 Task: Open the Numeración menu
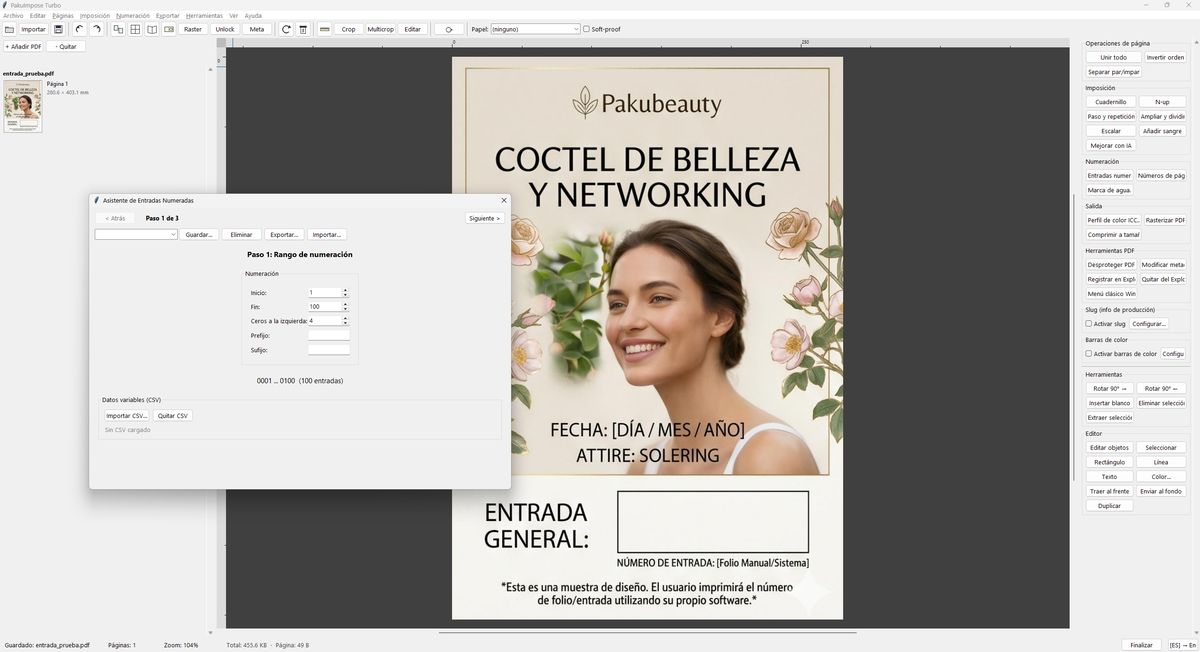click(x=133, y=16)
